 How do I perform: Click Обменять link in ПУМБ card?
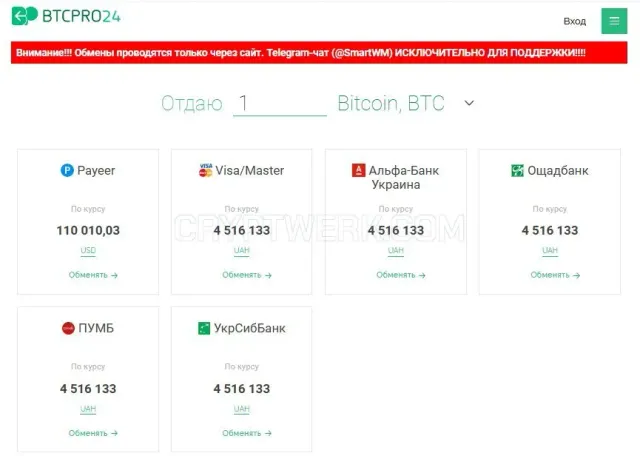tap(93, 433)
